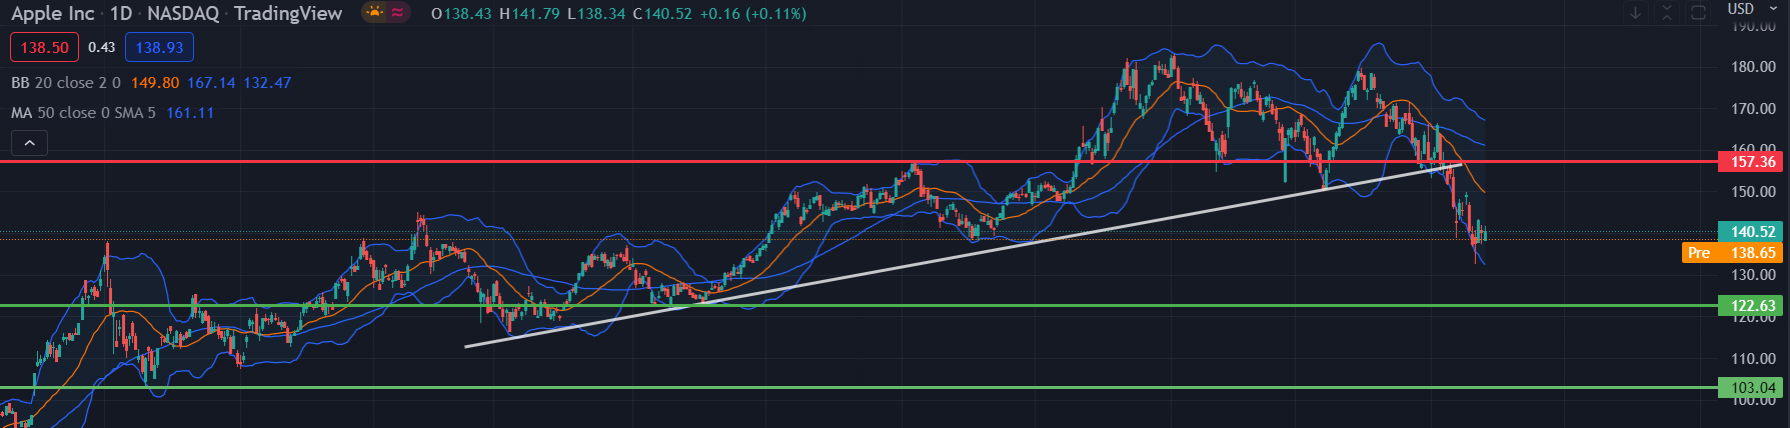Click the 1D interval label in title
This screenshot has width=1790, height=428.
[121, 14]
